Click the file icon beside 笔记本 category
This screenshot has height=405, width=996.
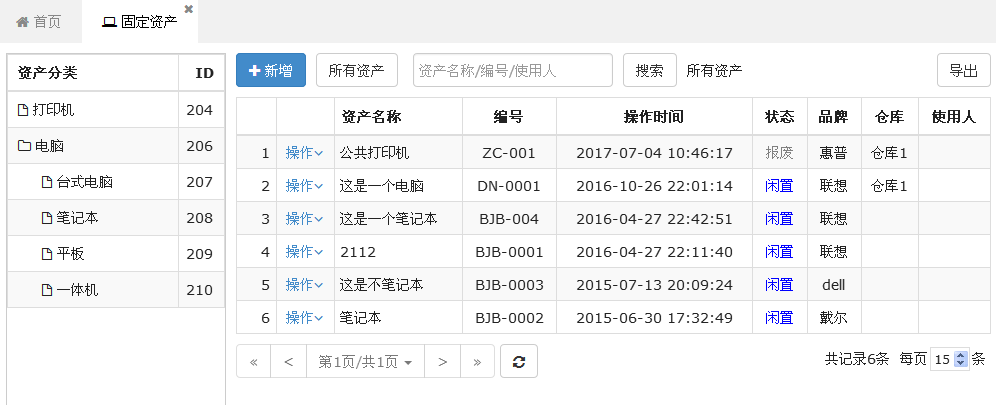click(46, 218)
